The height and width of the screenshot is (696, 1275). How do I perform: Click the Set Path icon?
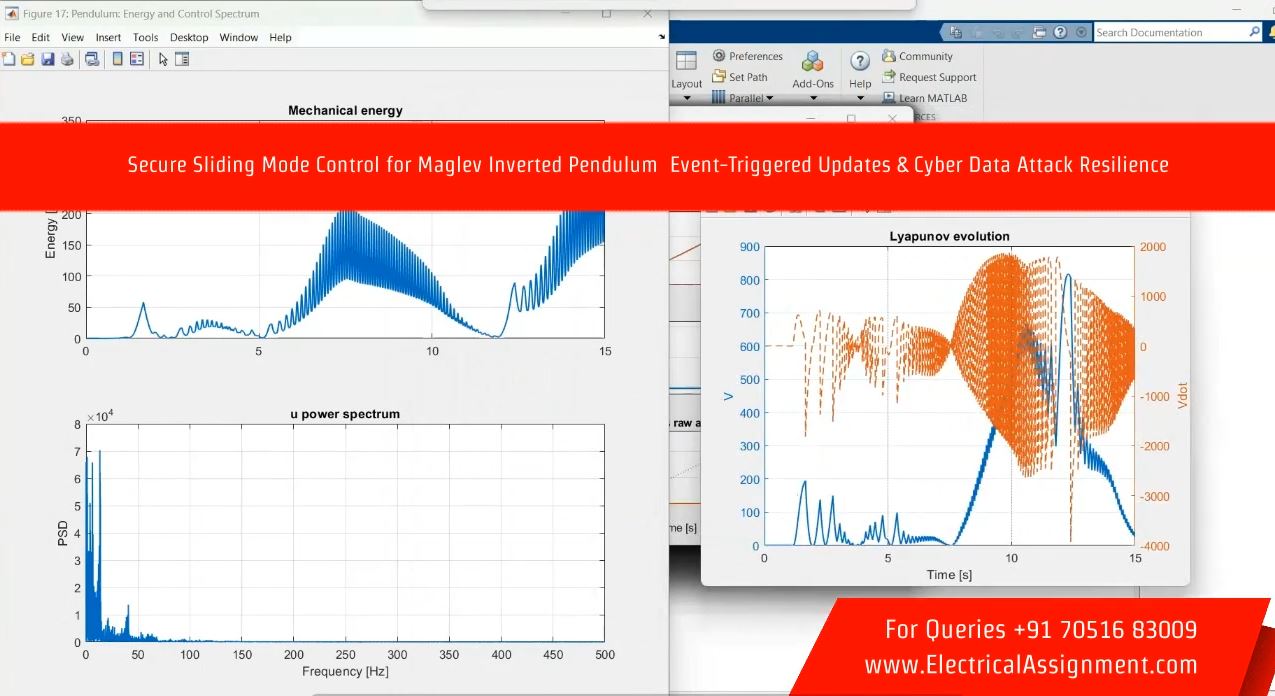coord(719,77)
